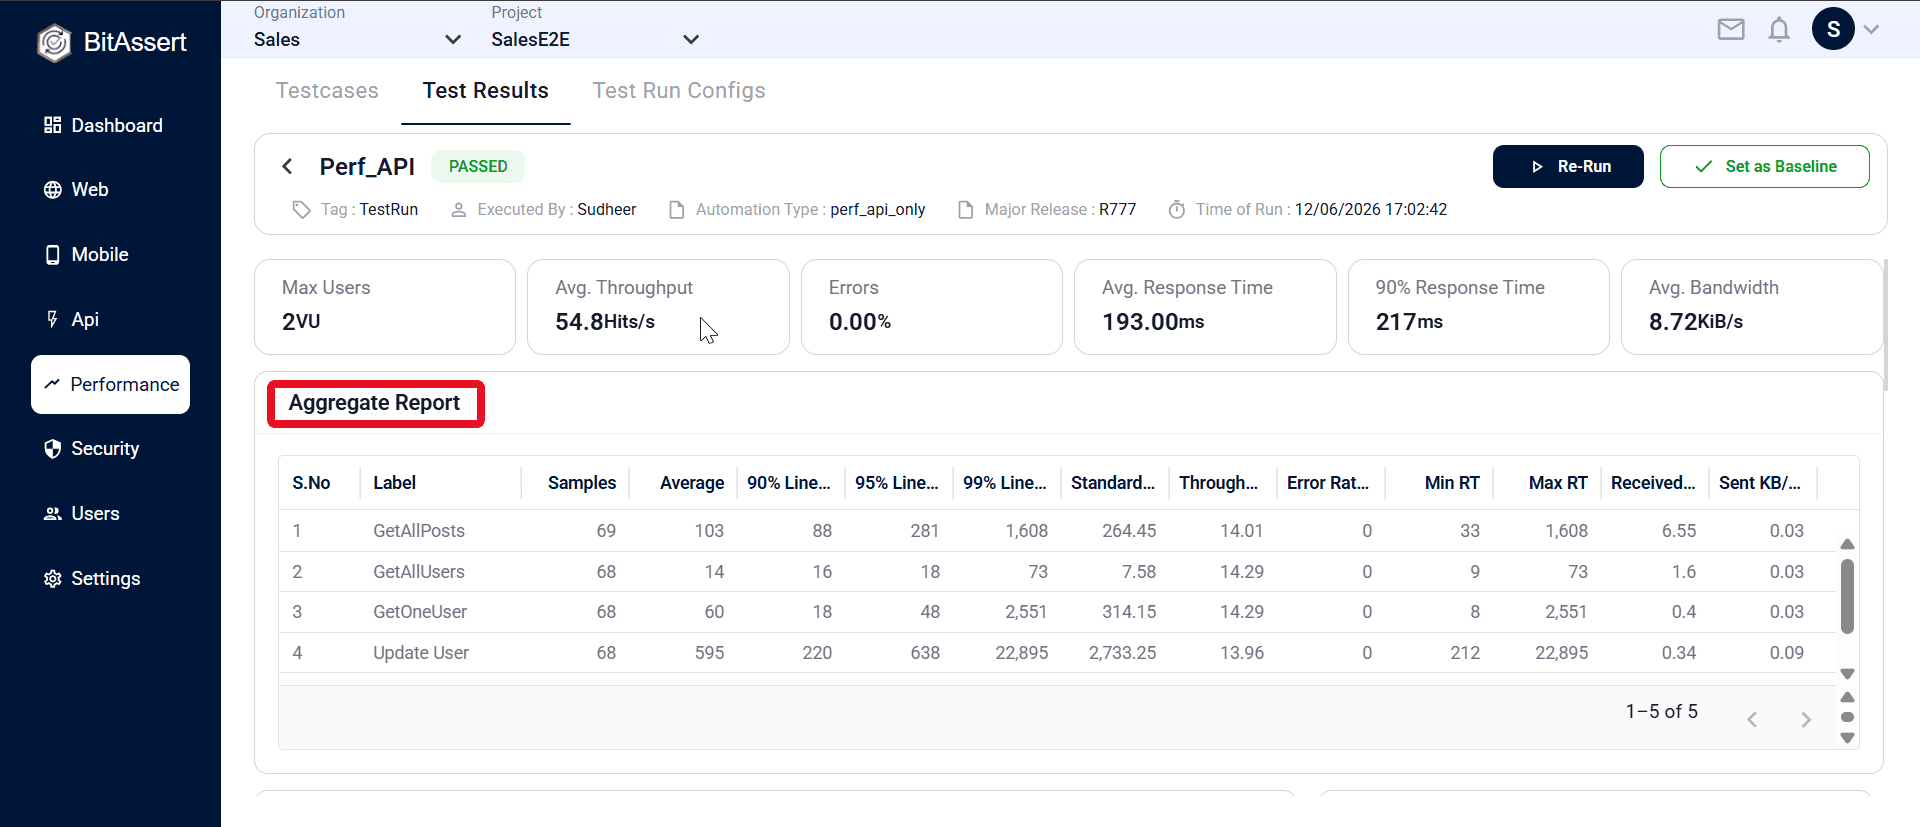Click the Re-Run button
The width and height of the screenshot is (1920, 827).
tap(1568, 167)
